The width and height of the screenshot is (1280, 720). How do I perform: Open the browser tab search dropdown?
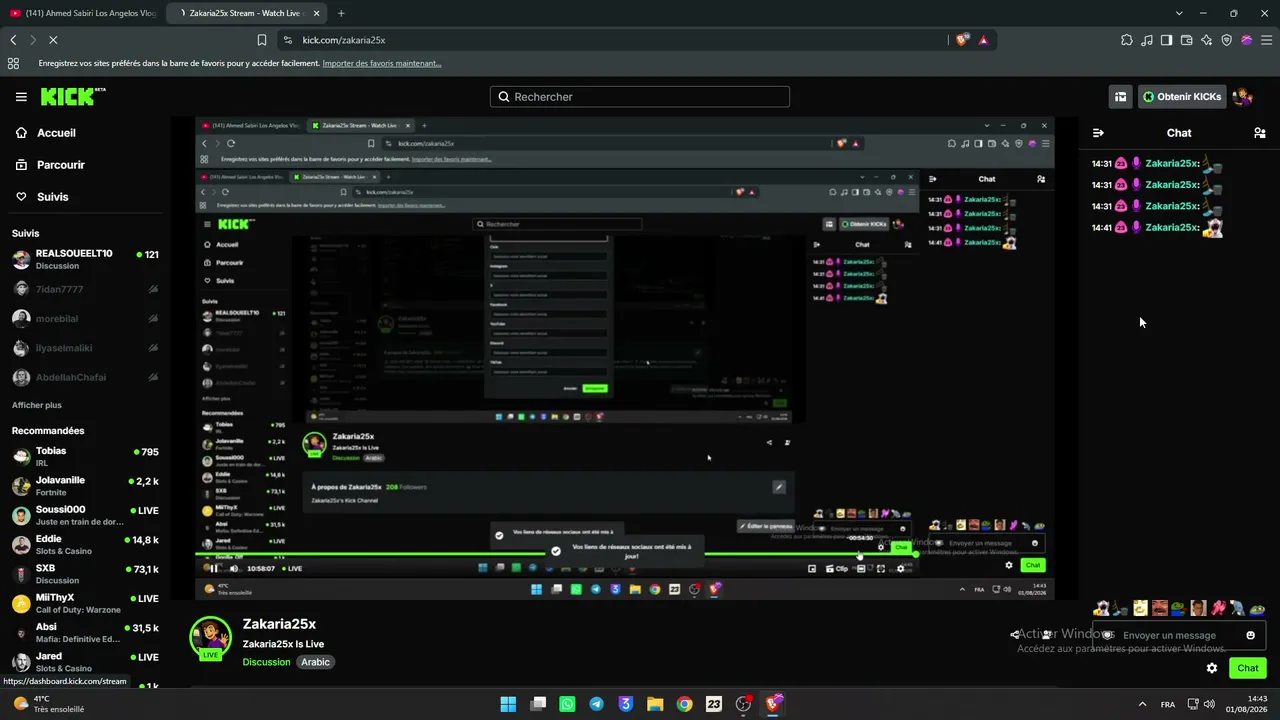point(1179,13)
